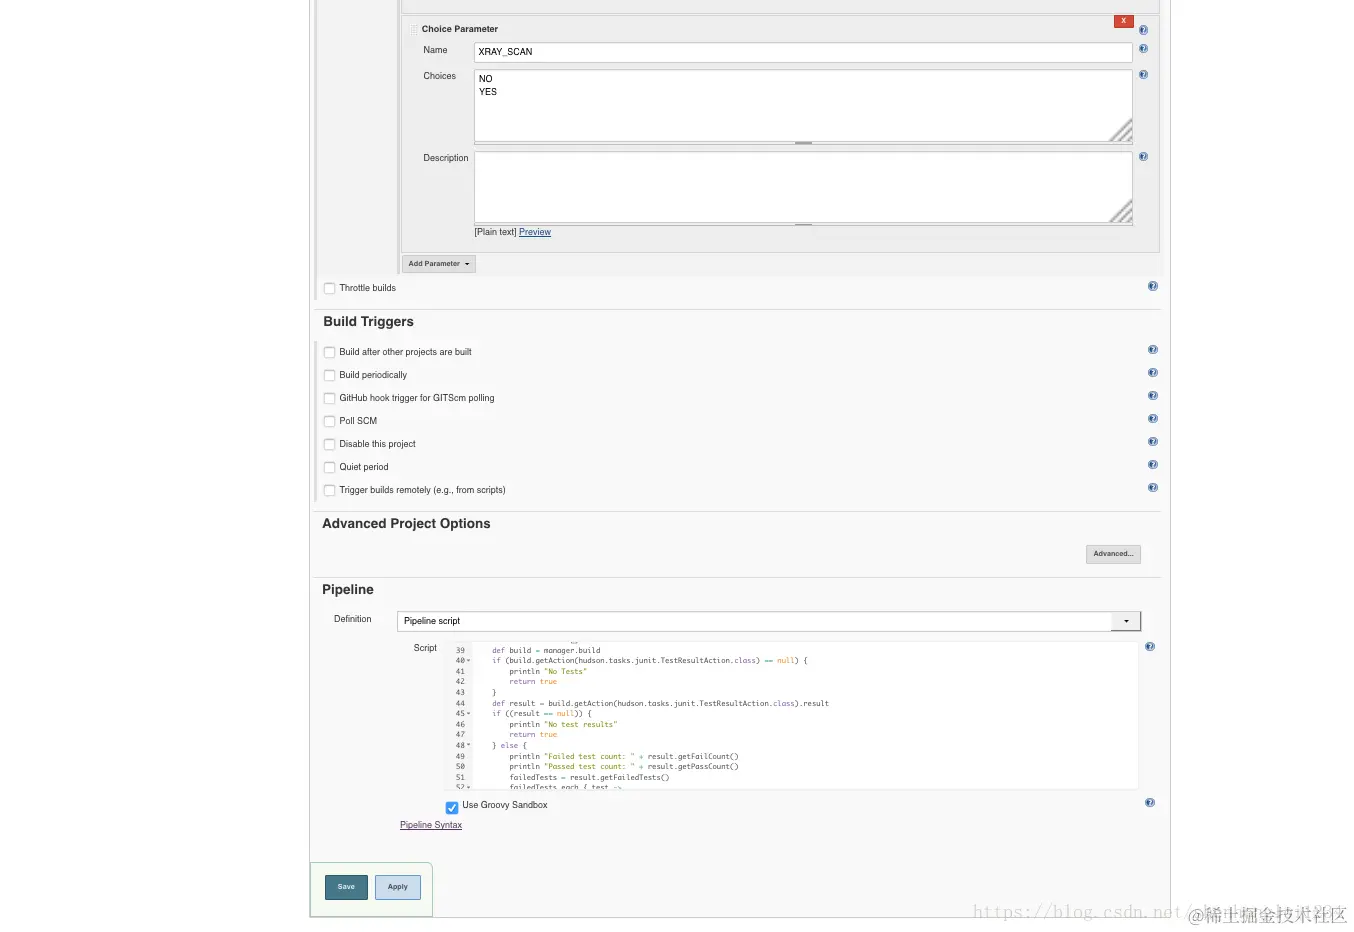The width and height of the screenshot is (1354, 932).
Task: Click the 'NO' choice text
Action: coord(486,79)
